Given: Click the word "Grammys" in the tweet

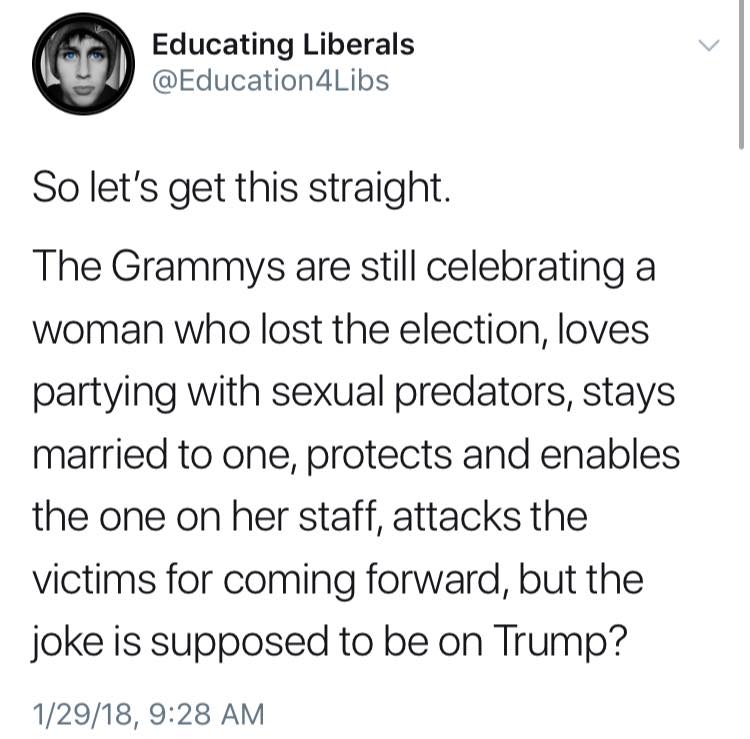Looking at the screenshot, I should 185,269.
